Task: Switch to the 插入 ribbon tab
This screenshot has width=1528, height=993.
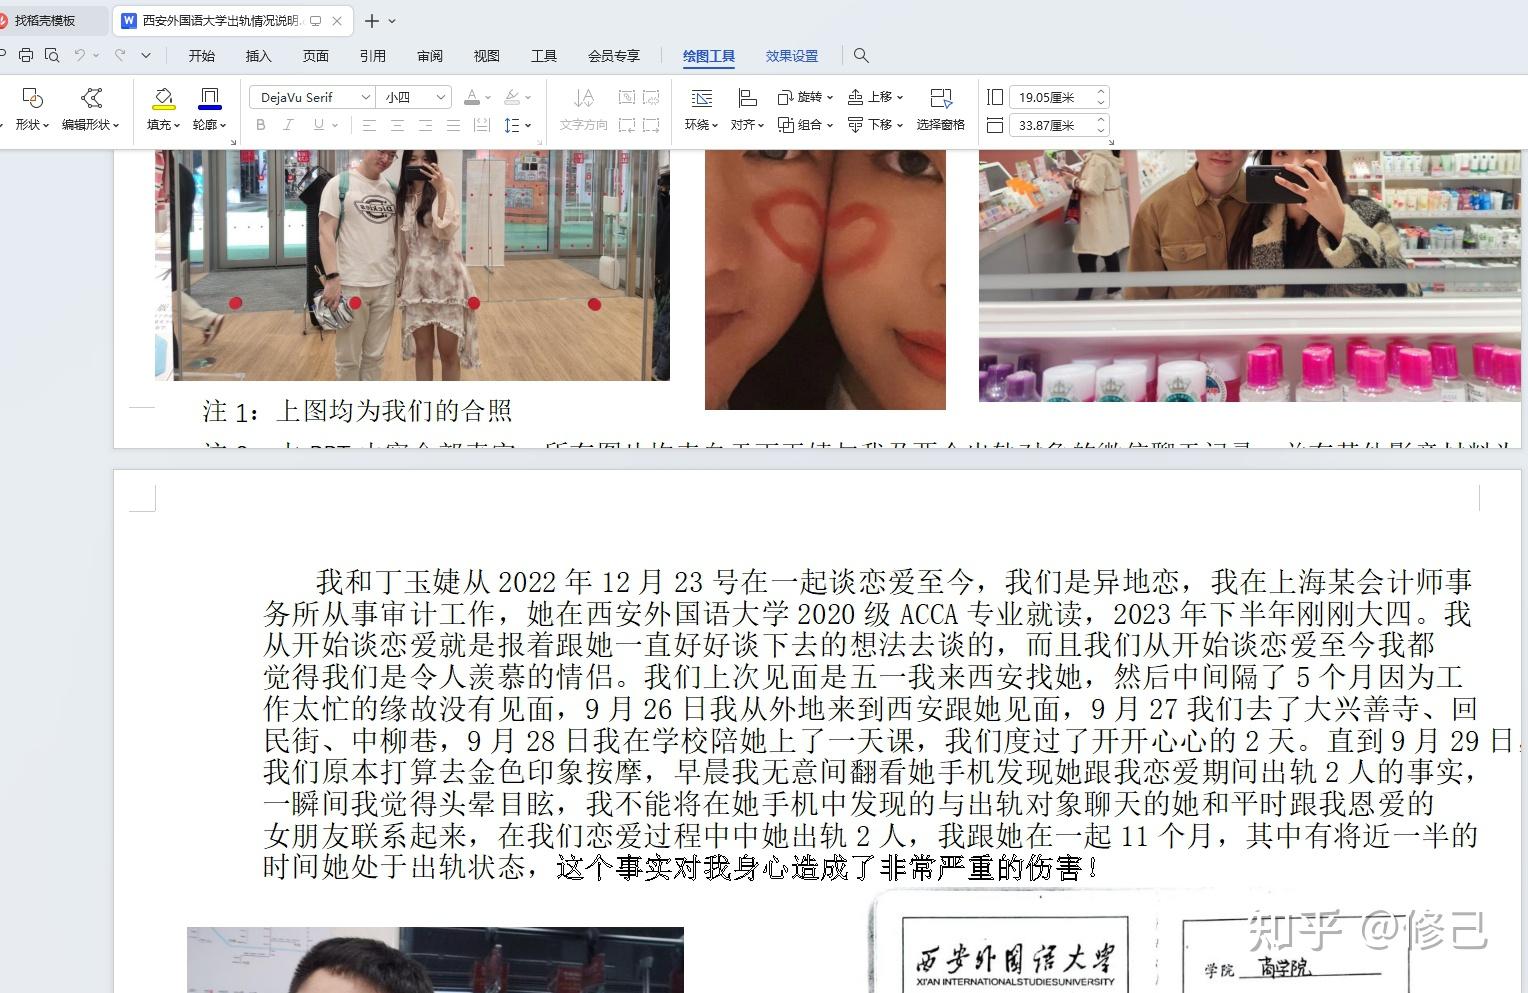Action: [x=258, y=56]
